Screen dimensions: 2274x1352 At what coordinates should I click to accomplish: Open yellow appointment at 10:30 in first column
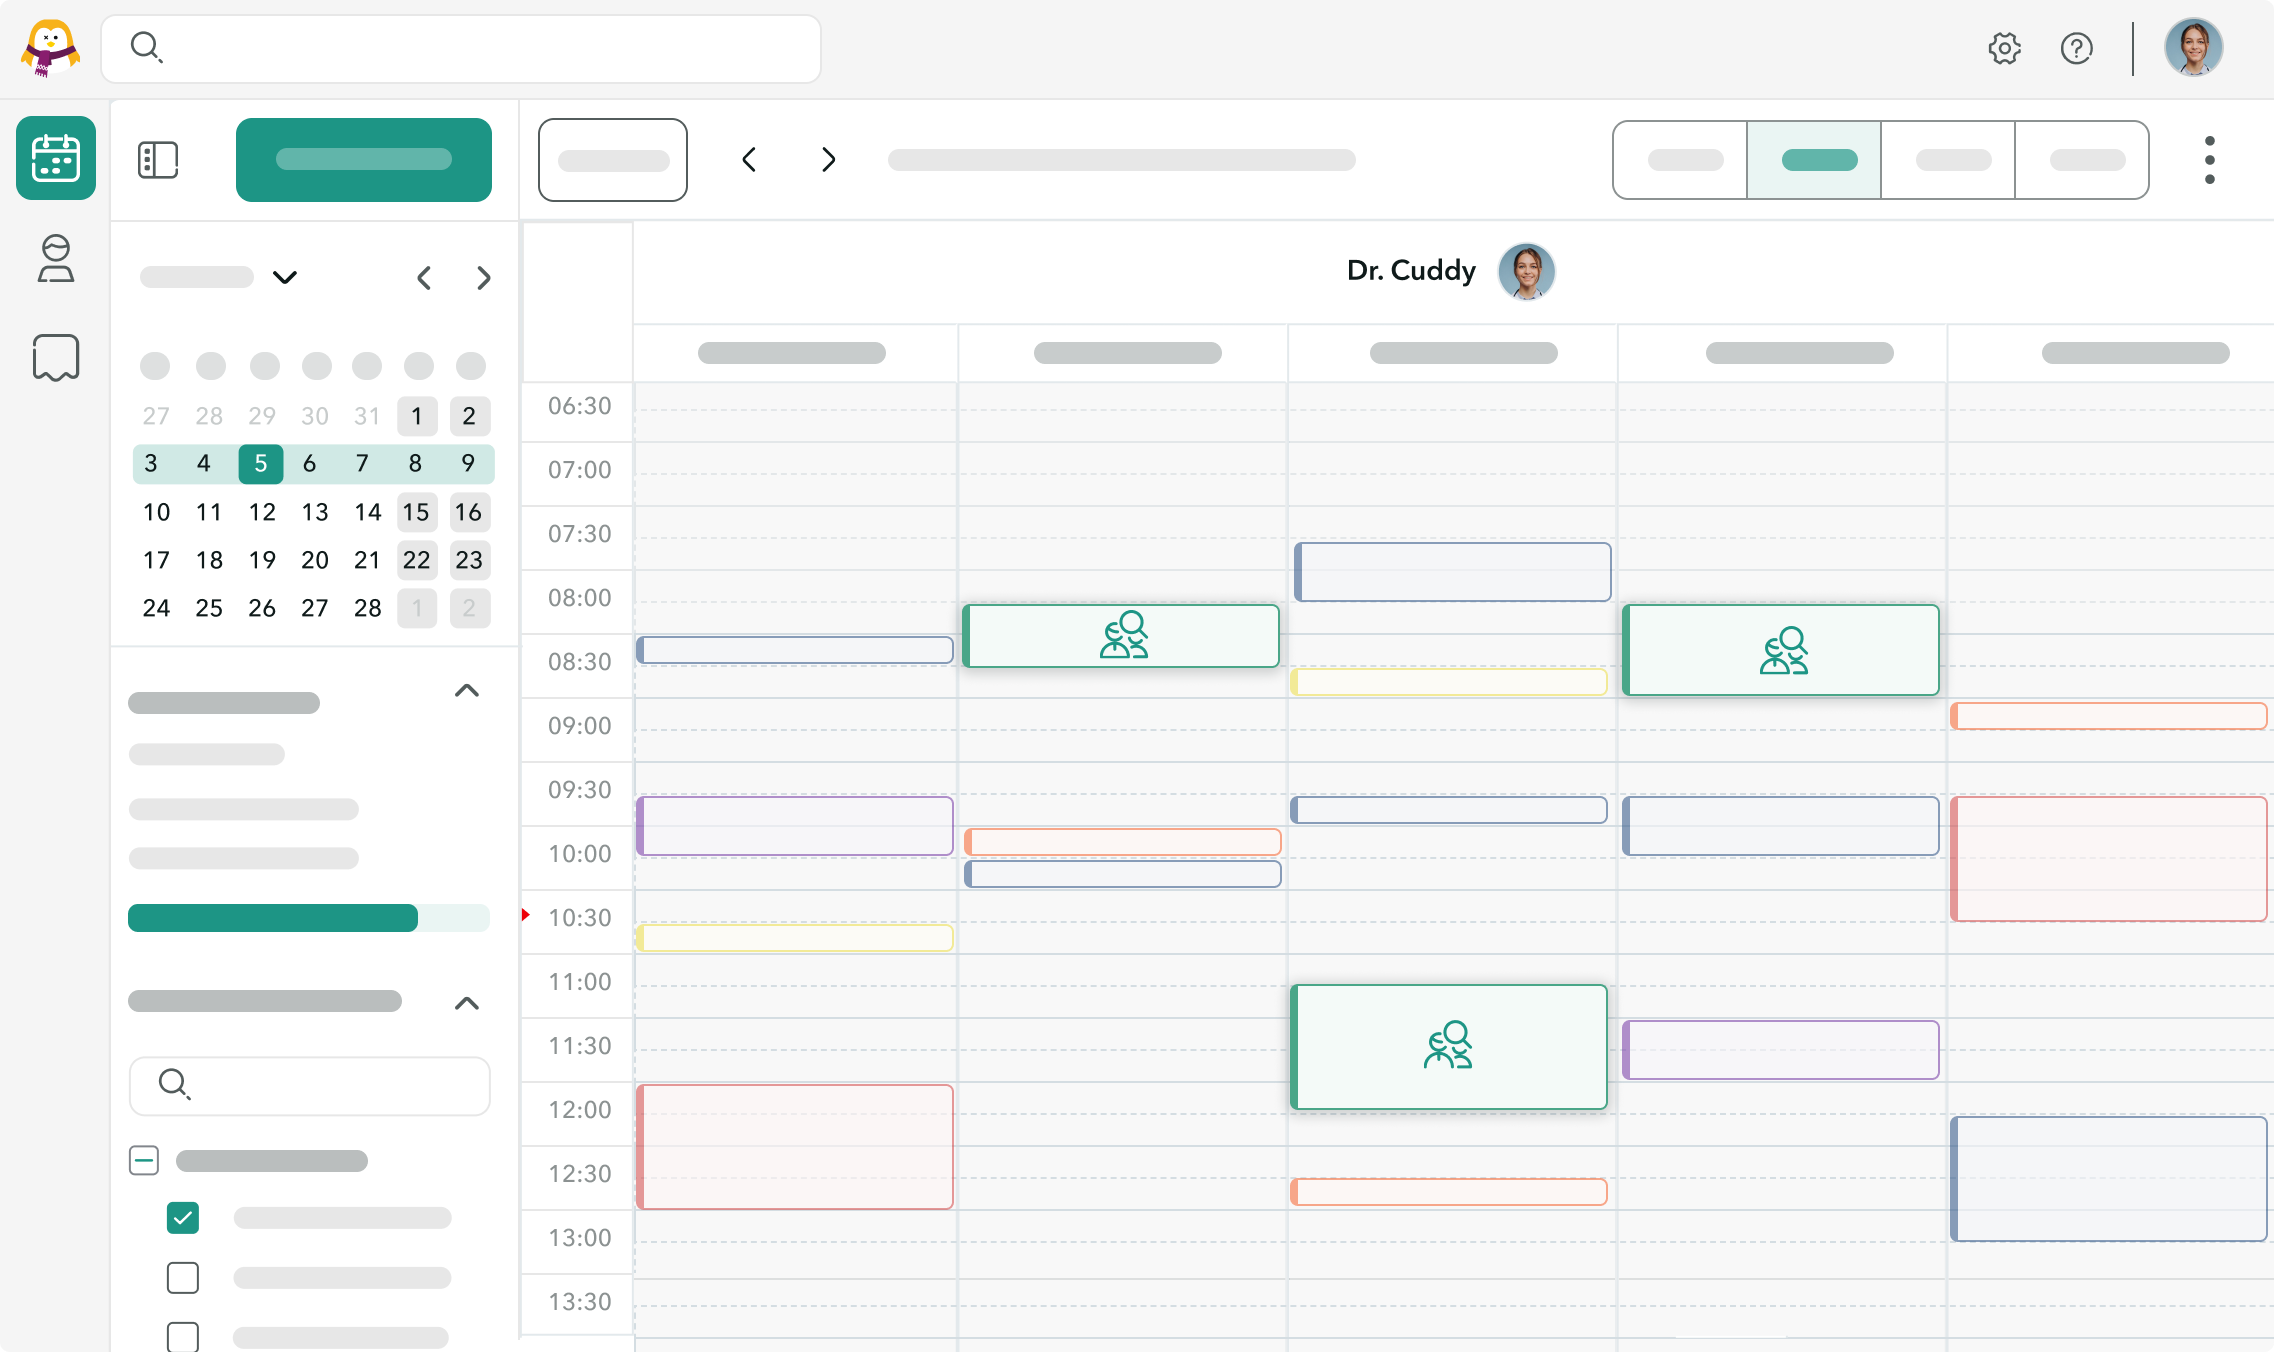tap(795, 937)
